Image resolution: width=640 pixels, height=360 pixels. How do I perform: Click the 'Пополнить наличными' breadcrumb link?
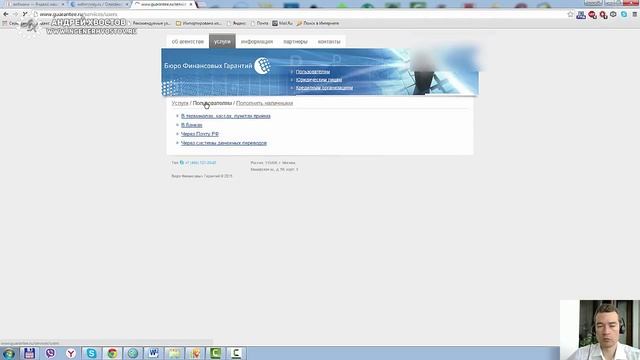(x=264, y=103)
